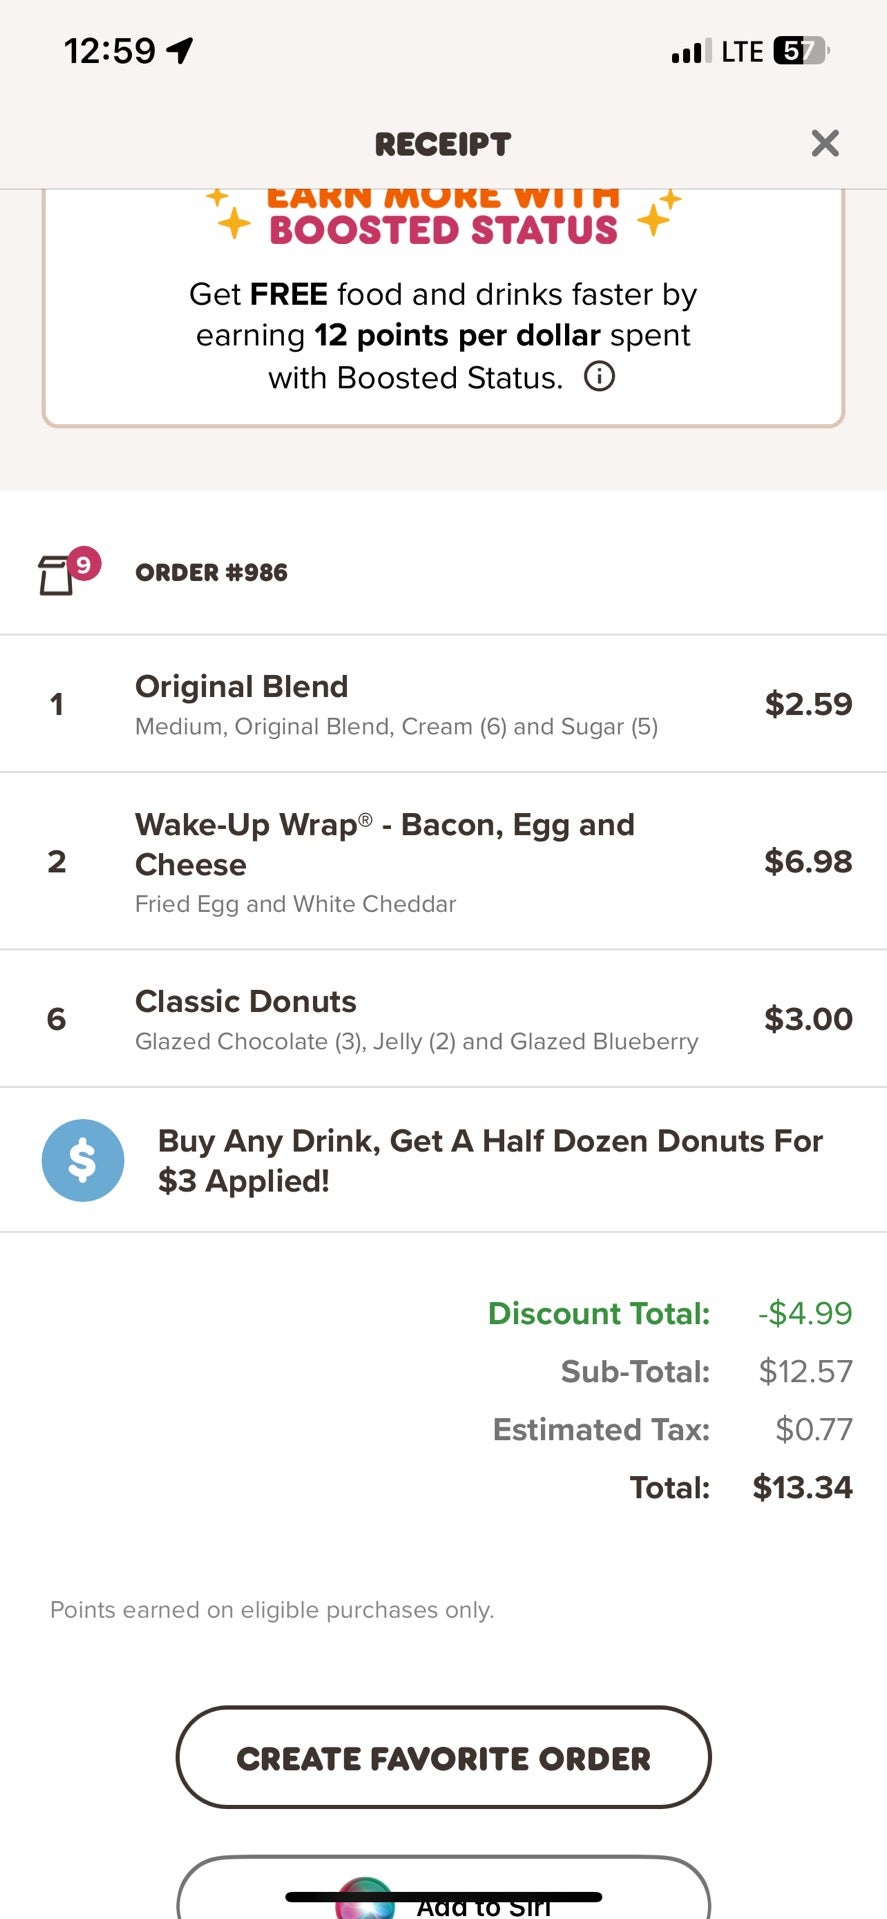Viewport: 887px width, 1919px height.
Task: Tap the Discount Total amount
Action: (805, 1313)
